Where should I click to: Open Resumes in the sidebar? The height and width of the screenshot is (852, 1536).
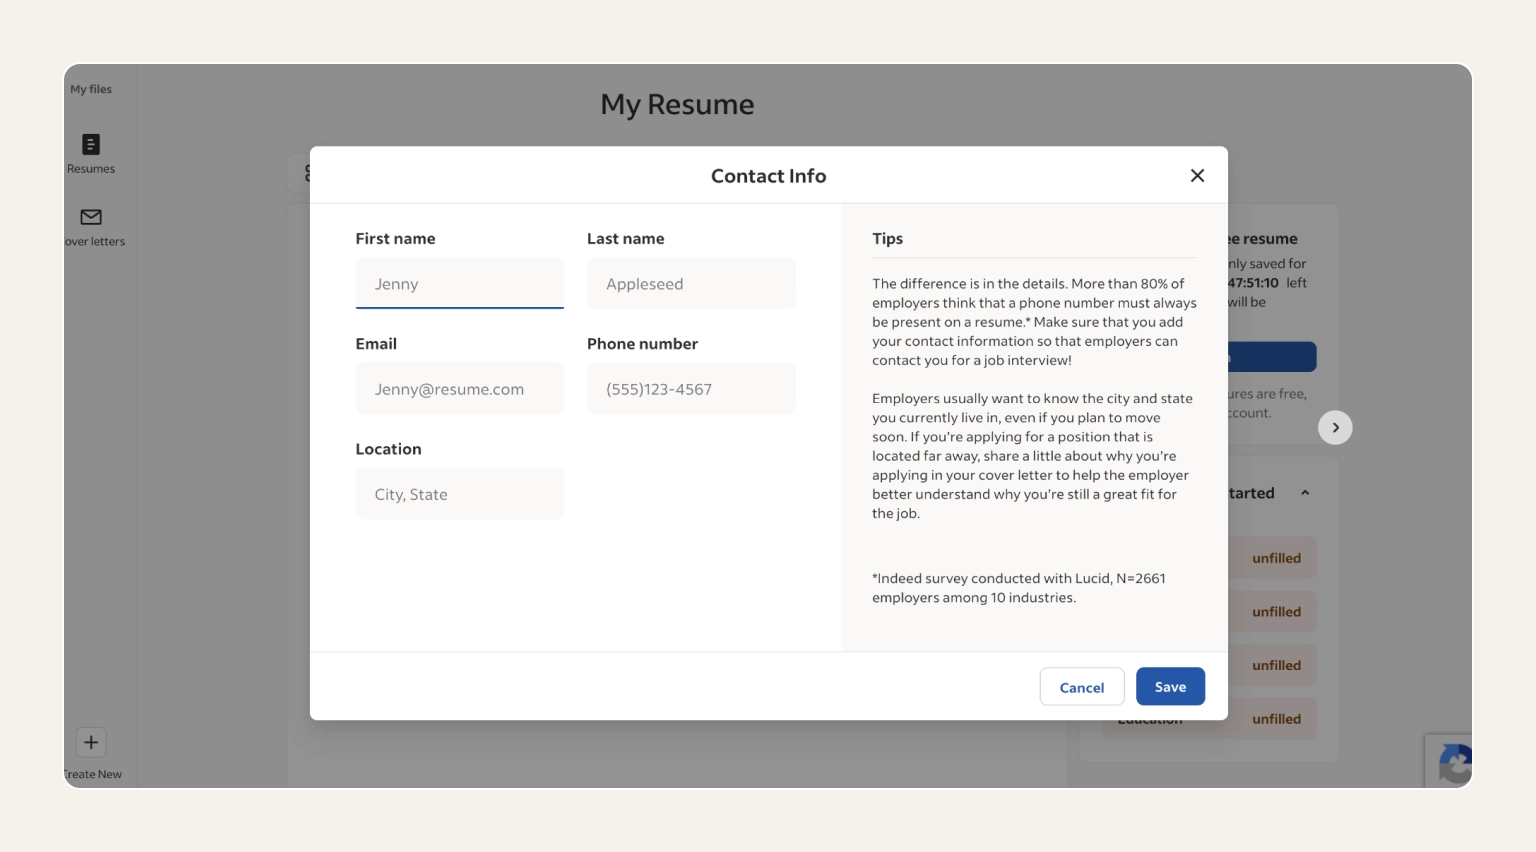tap(91, 154)
